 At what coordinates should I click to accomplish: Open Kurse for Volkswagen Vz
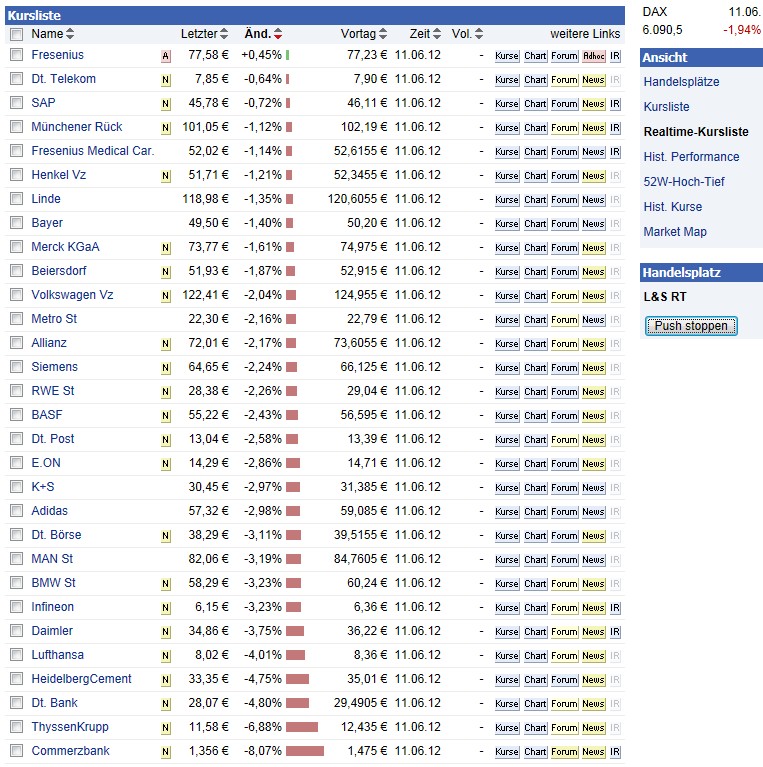tap(507, 295)
